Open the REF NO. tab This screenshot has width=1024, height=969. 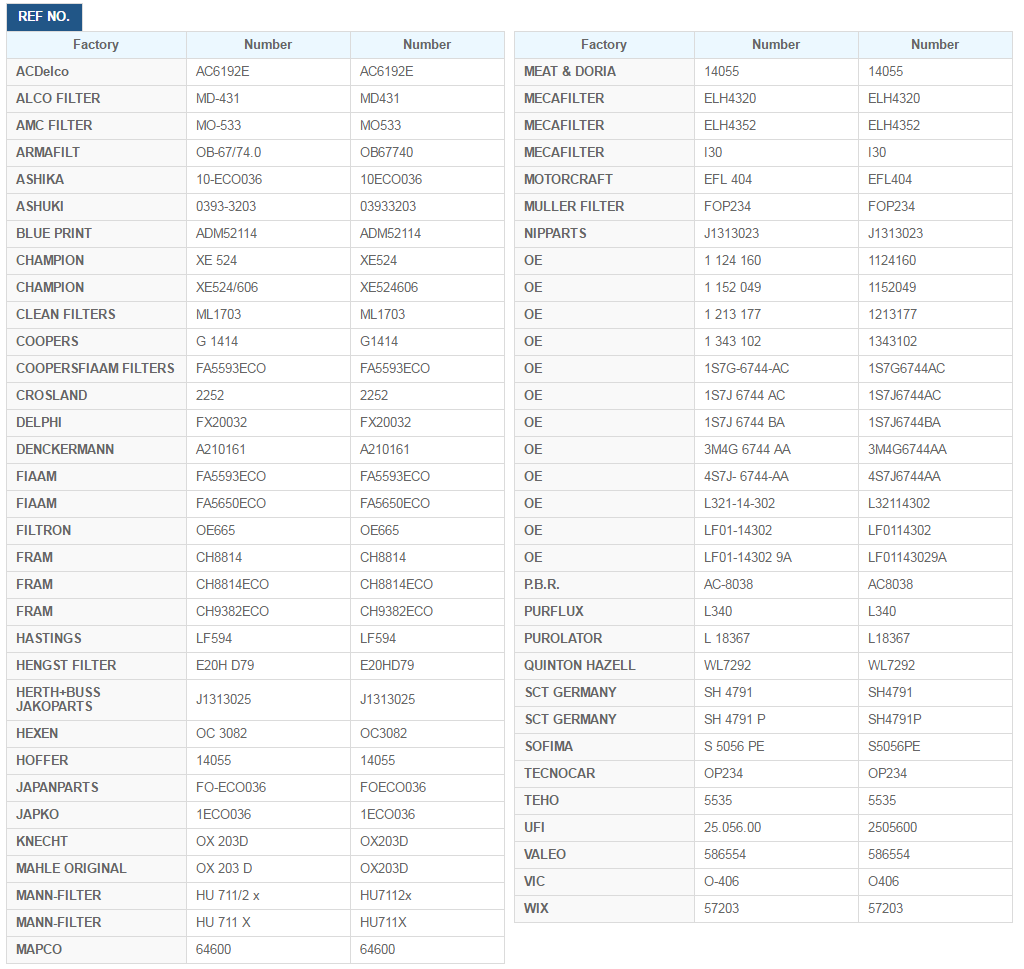pyautogui.click(x=44, y=16)
